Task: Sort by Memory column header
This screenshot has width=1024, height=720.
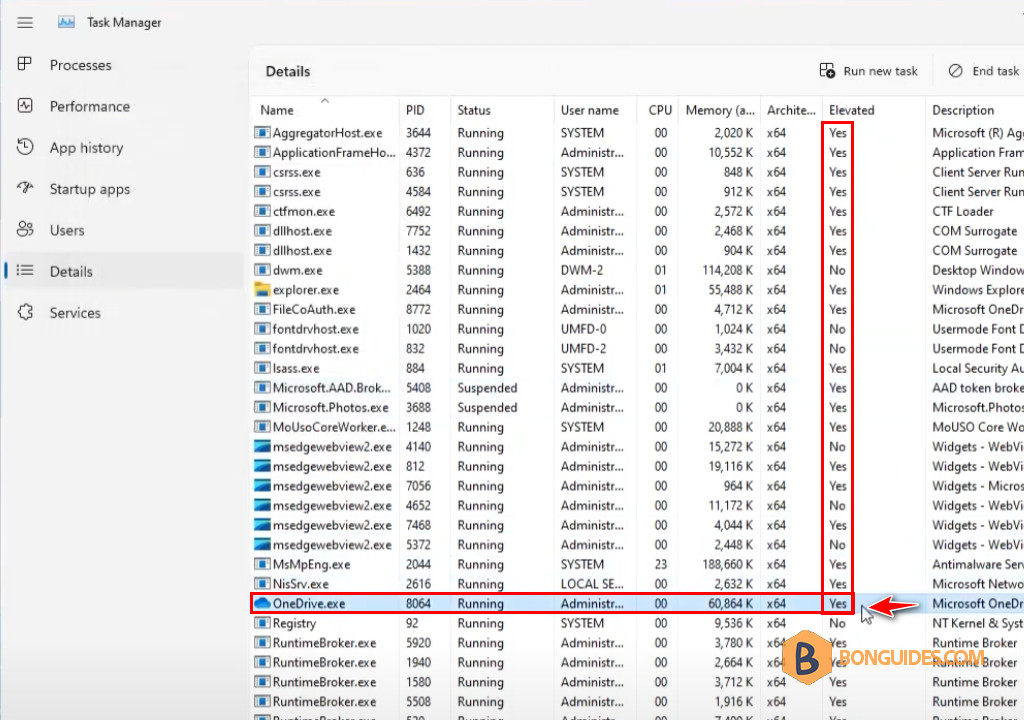Action: pyautogui.click(x=720, y=110)
